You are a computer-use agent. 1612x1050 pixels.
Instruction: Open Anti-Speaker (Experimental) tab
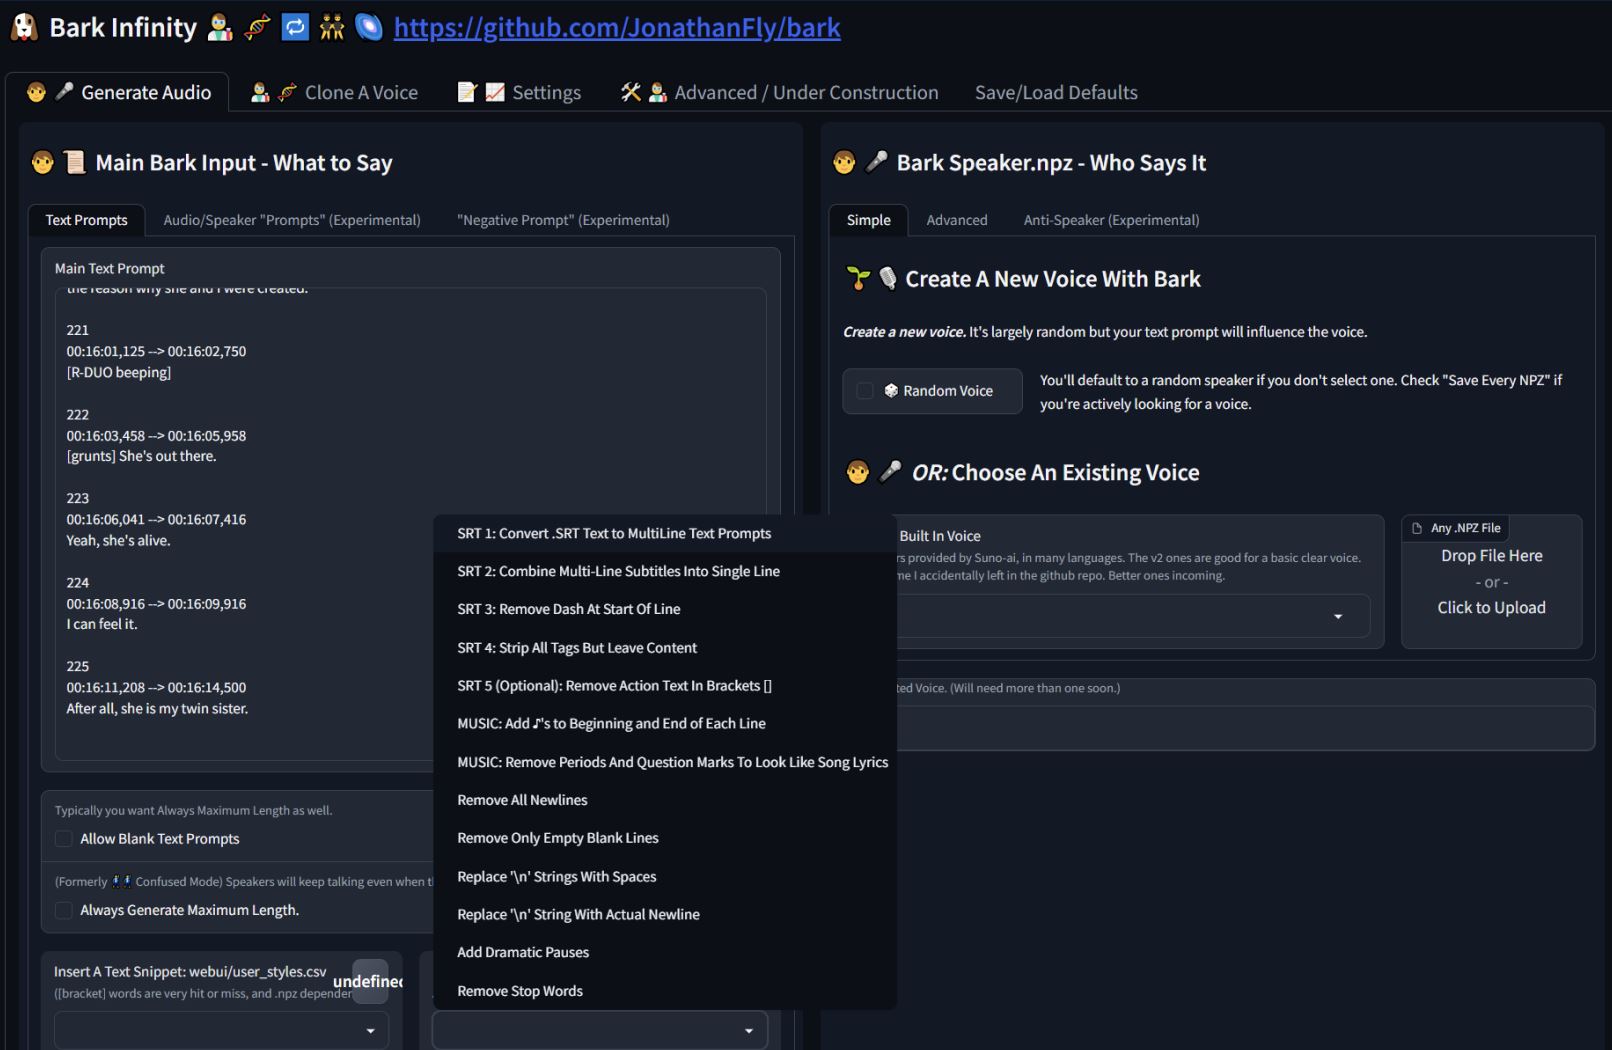point(1111,220)
